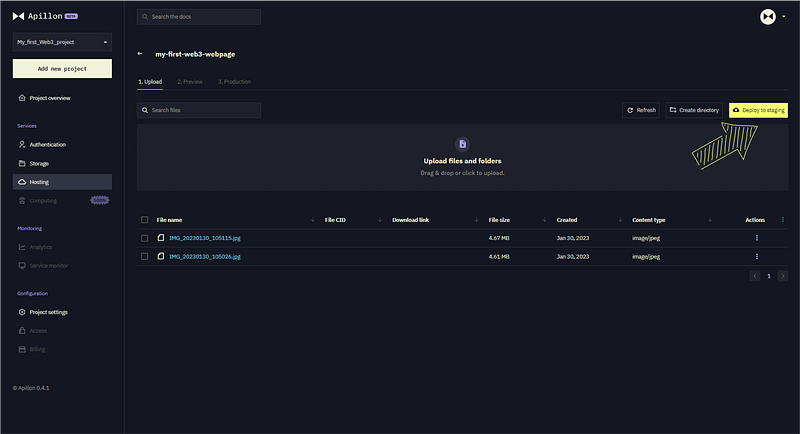Click Apillon 0.4.1 version text
This screenshot has width=800, height=434.
click(x=31, y=388)
